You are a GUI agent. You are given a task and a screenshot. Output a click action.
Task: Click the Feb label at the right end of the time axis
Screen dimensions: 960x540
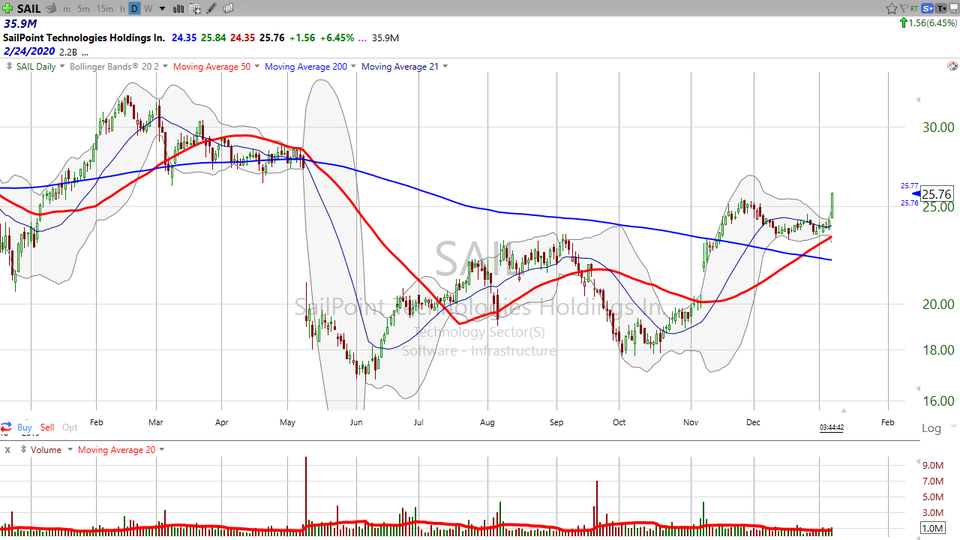pyautogui.click(x=887, y=422)
